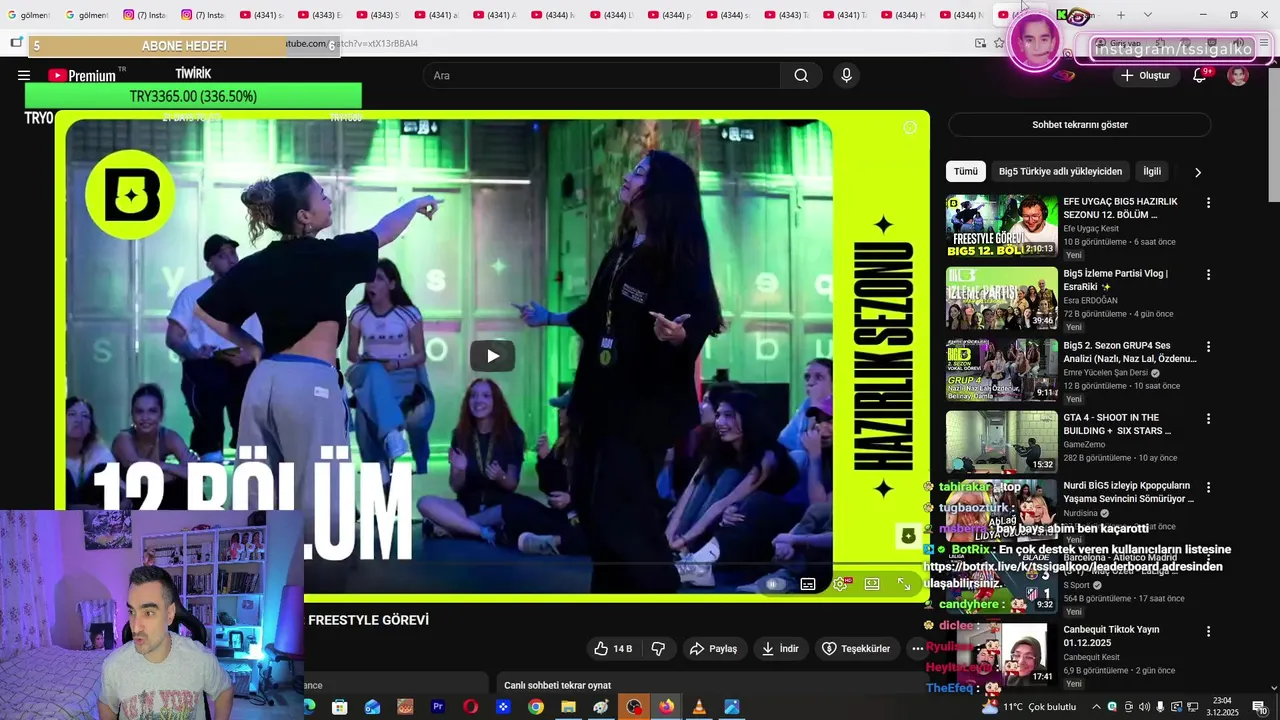Open the Mail app from the taskbar
Viewport: 1280px width, 720px height.
pos(372,707)
